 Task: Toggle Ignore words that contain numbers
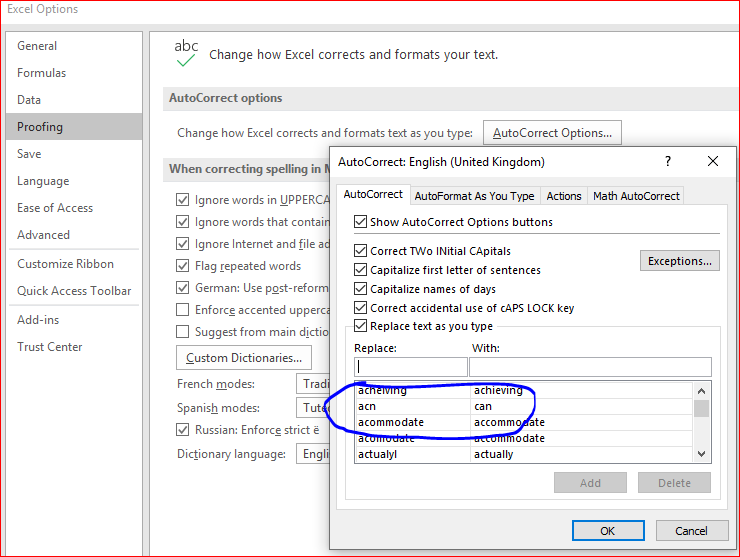tap(182, 222)
